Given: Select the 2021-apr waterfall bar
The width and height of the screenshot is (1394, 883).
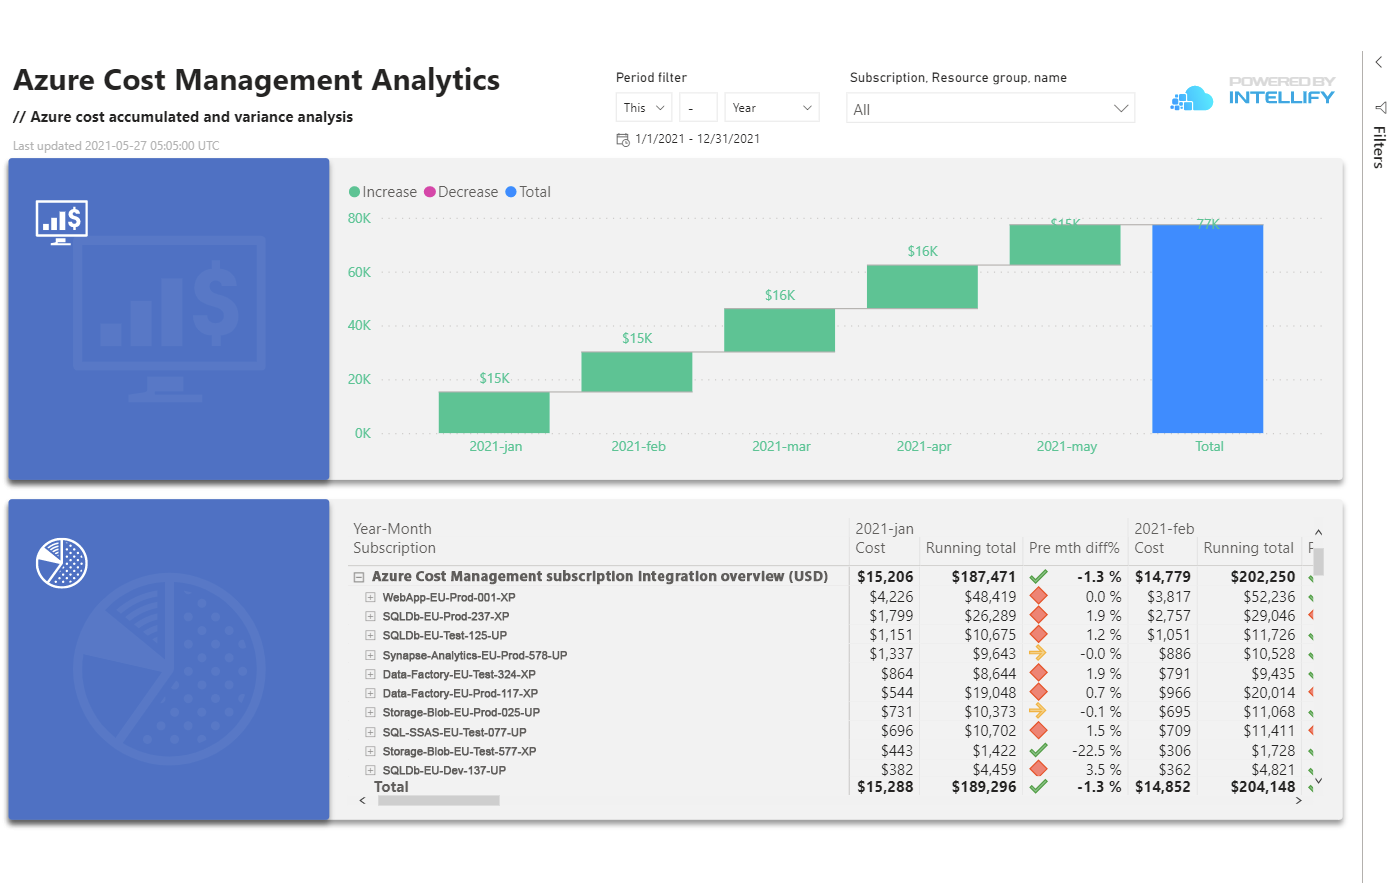Looking at the screenshot, I should pos(922,287).
